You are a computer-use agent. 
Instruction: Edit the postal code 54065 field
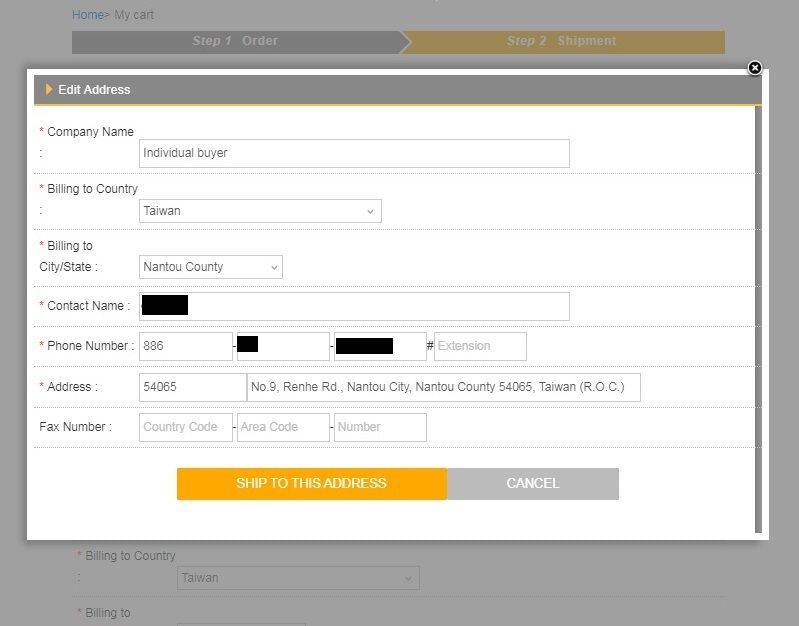192,387
